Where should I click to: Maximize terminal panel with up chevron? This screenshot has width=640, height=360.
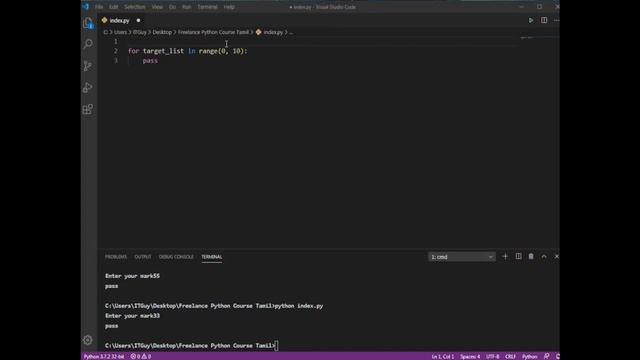544,257
